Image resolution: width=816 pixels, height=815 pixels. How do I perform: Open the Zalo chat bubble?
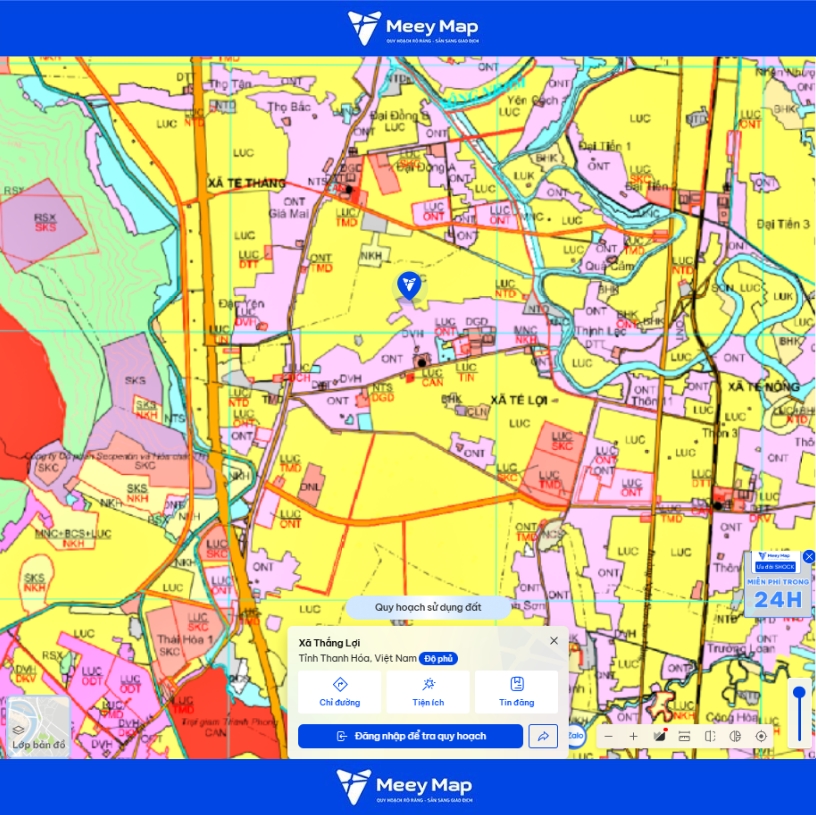[576, 736]
